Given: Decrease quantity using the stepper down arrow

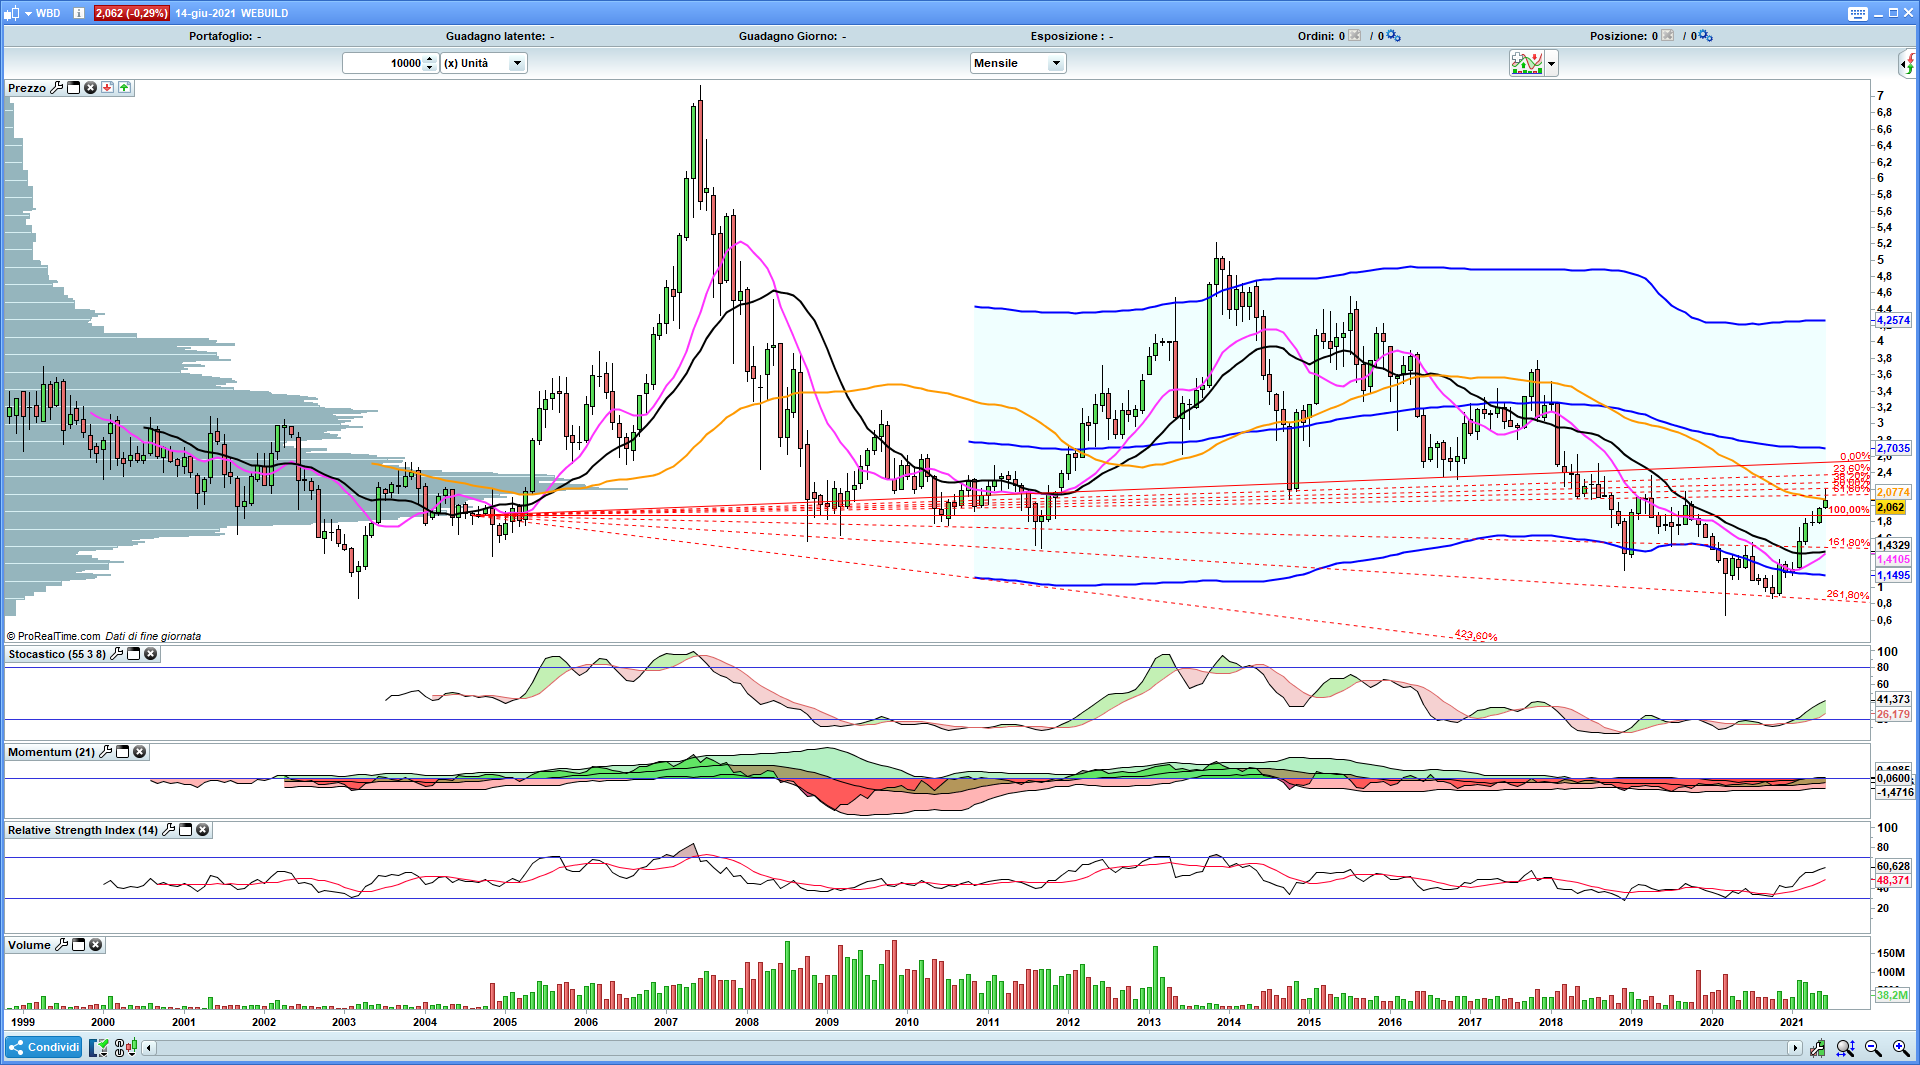Looking at the screenshot, I should click(x=430, y=67).
